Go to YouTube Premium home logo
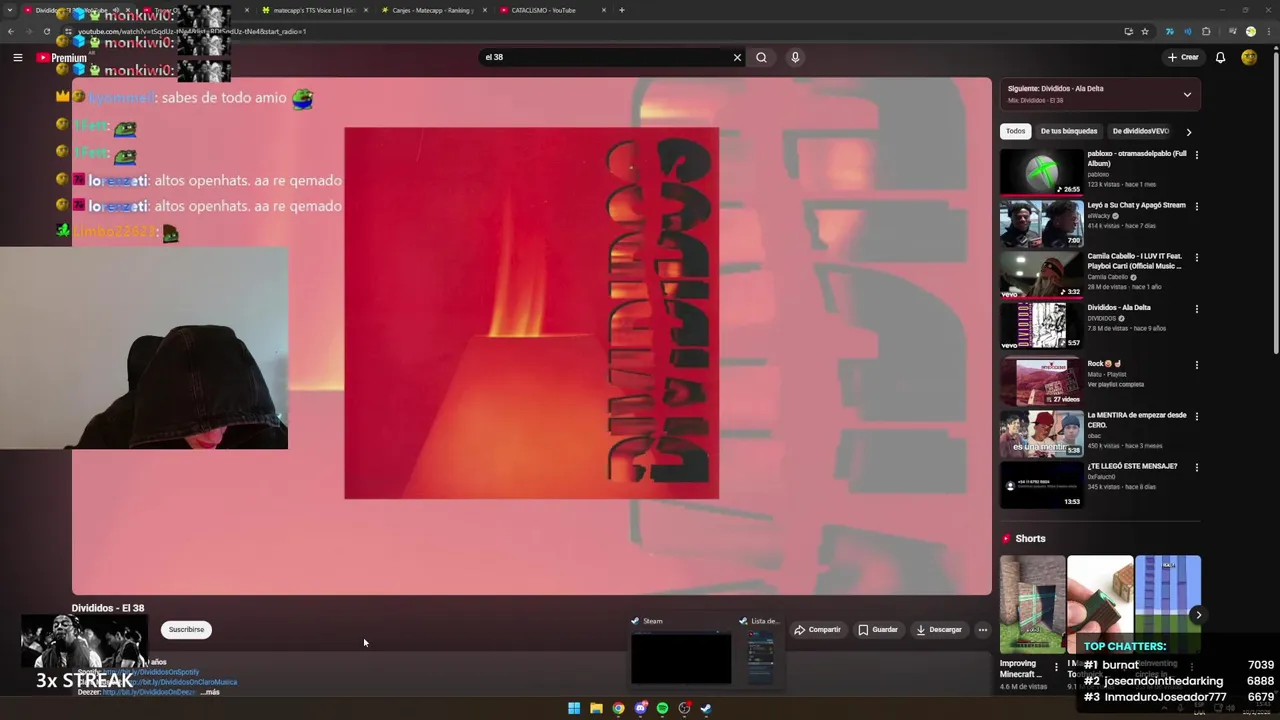This screenshot has width=1280, height=720. pyautogui.click(x=62, y=58)
